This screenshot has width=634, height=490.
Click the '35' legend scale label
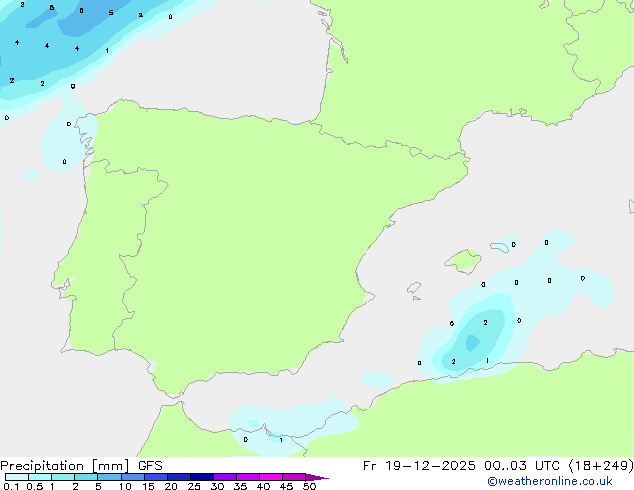click(x=240, y=486)
